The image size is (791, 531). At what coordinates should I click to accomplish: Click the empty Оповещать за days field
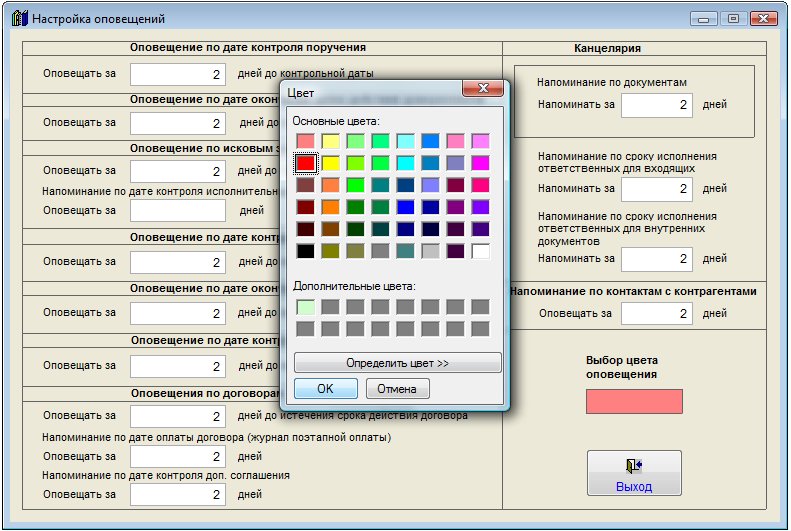click(178, 211)
